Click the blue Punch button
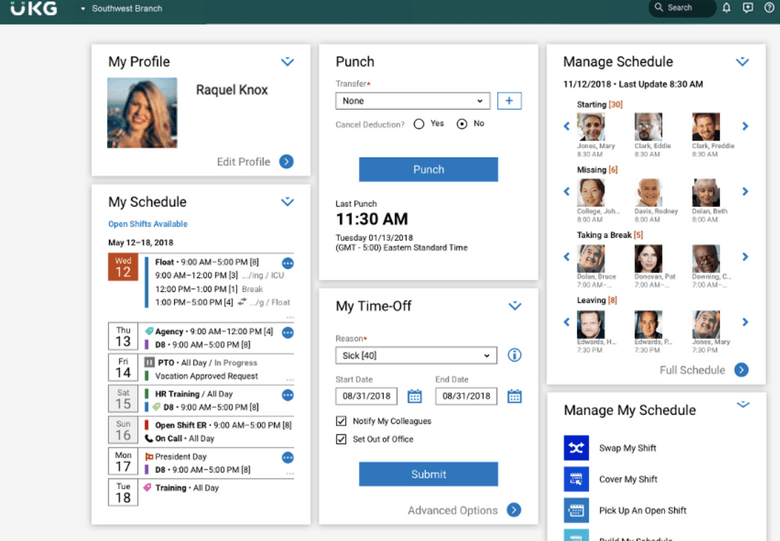 coord(428,170)
